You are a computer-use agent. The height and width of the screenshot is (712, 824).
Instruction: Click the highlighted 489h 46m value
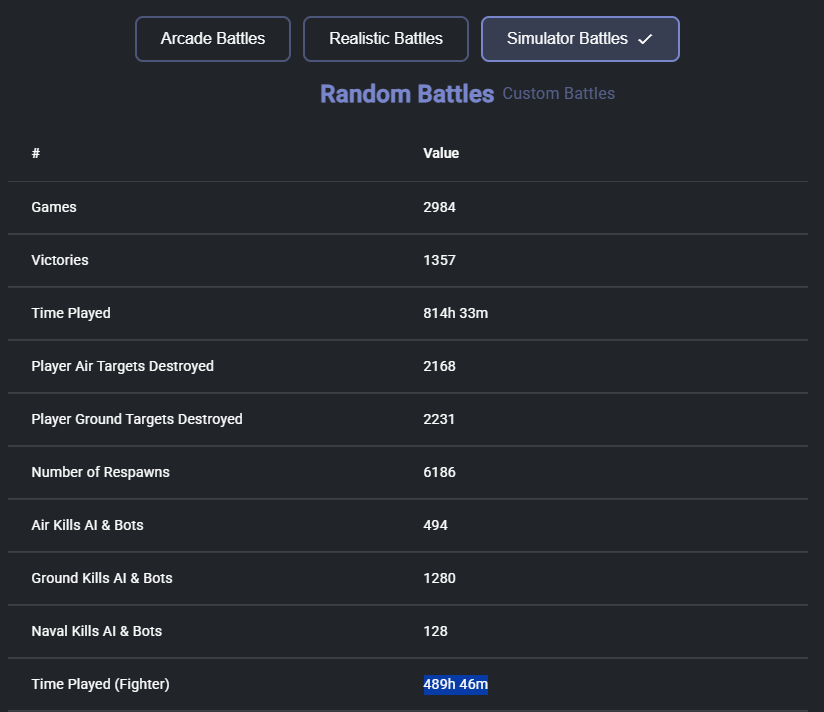(x=455, y=684)
